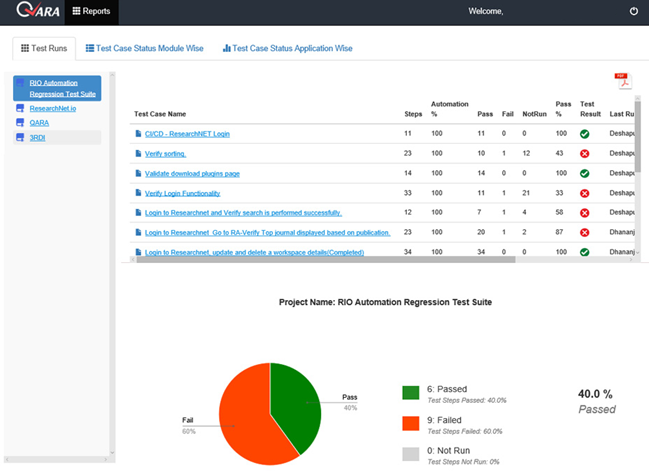This screenshot has width=650, height=472.
Task: Open CI/CD - ResearchNET Login test case
Action: (x=187, y=133)
